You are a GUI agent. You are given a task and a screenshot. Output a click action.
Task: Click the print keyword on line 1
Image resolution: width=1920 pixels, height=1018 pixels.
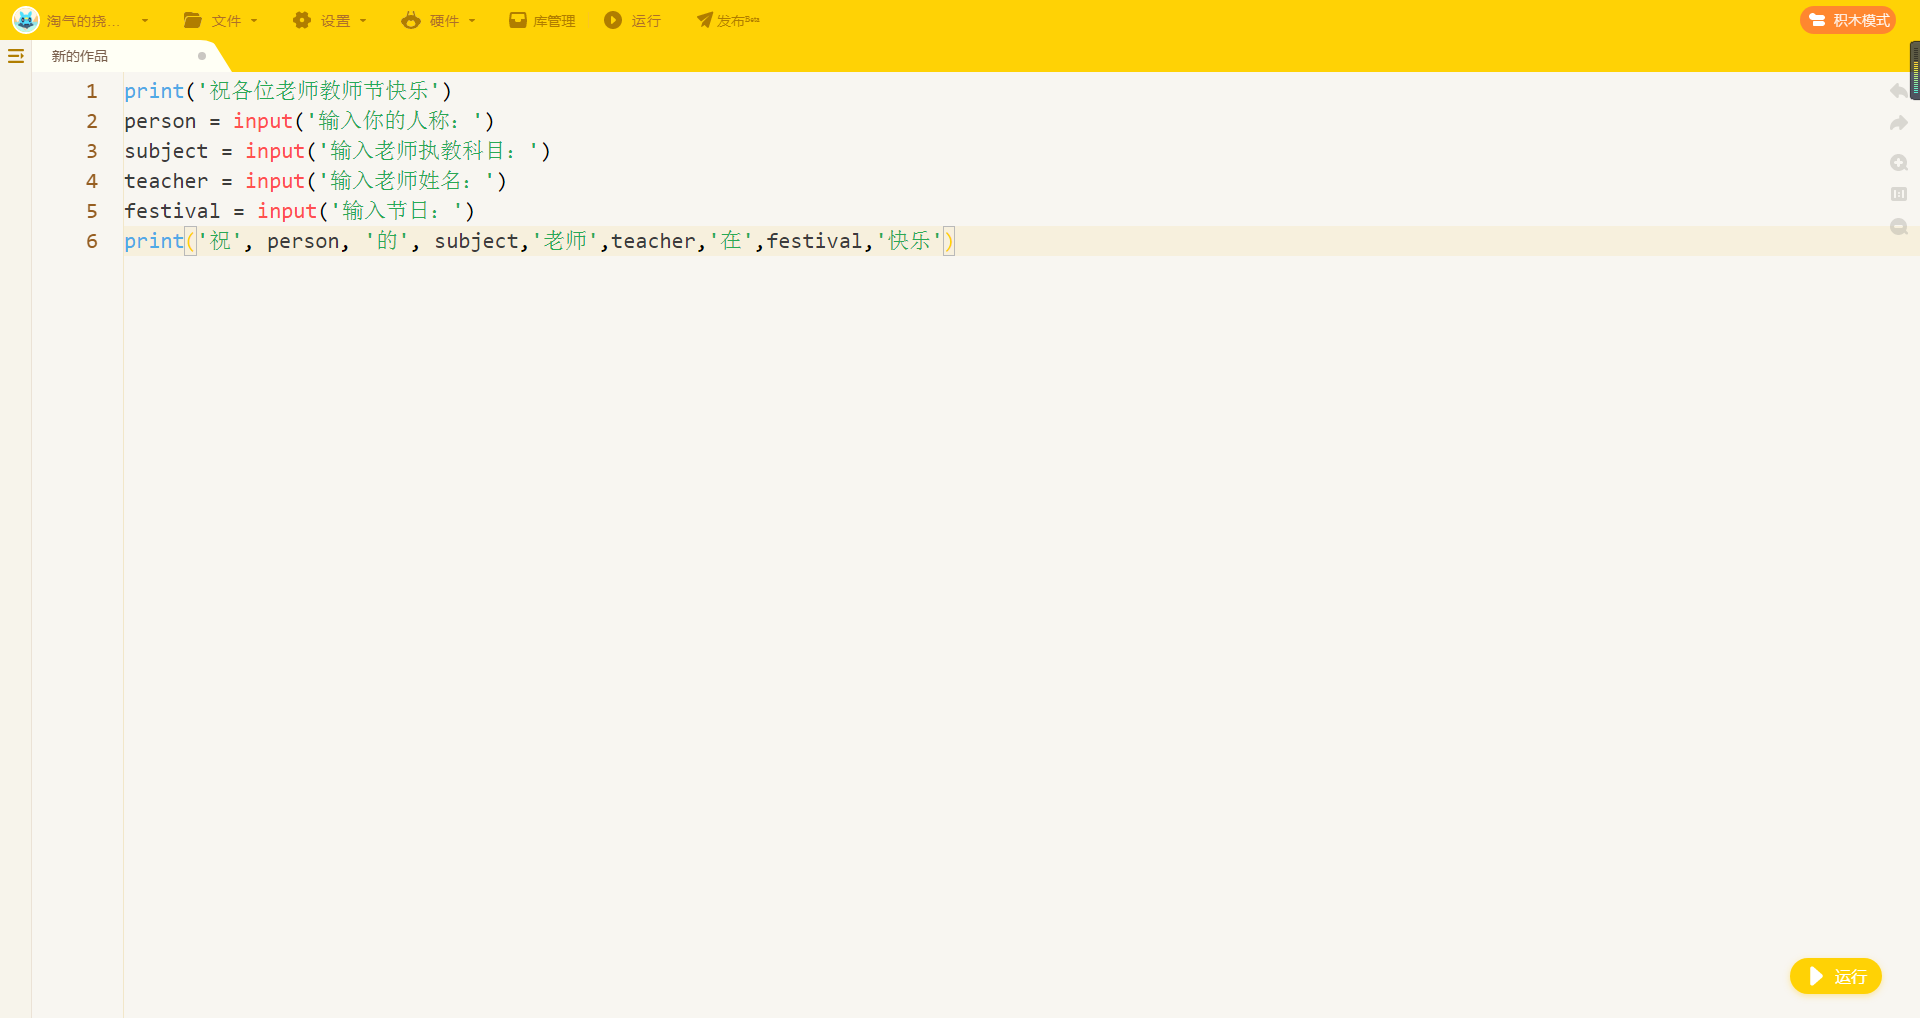[x=154, y=91]
